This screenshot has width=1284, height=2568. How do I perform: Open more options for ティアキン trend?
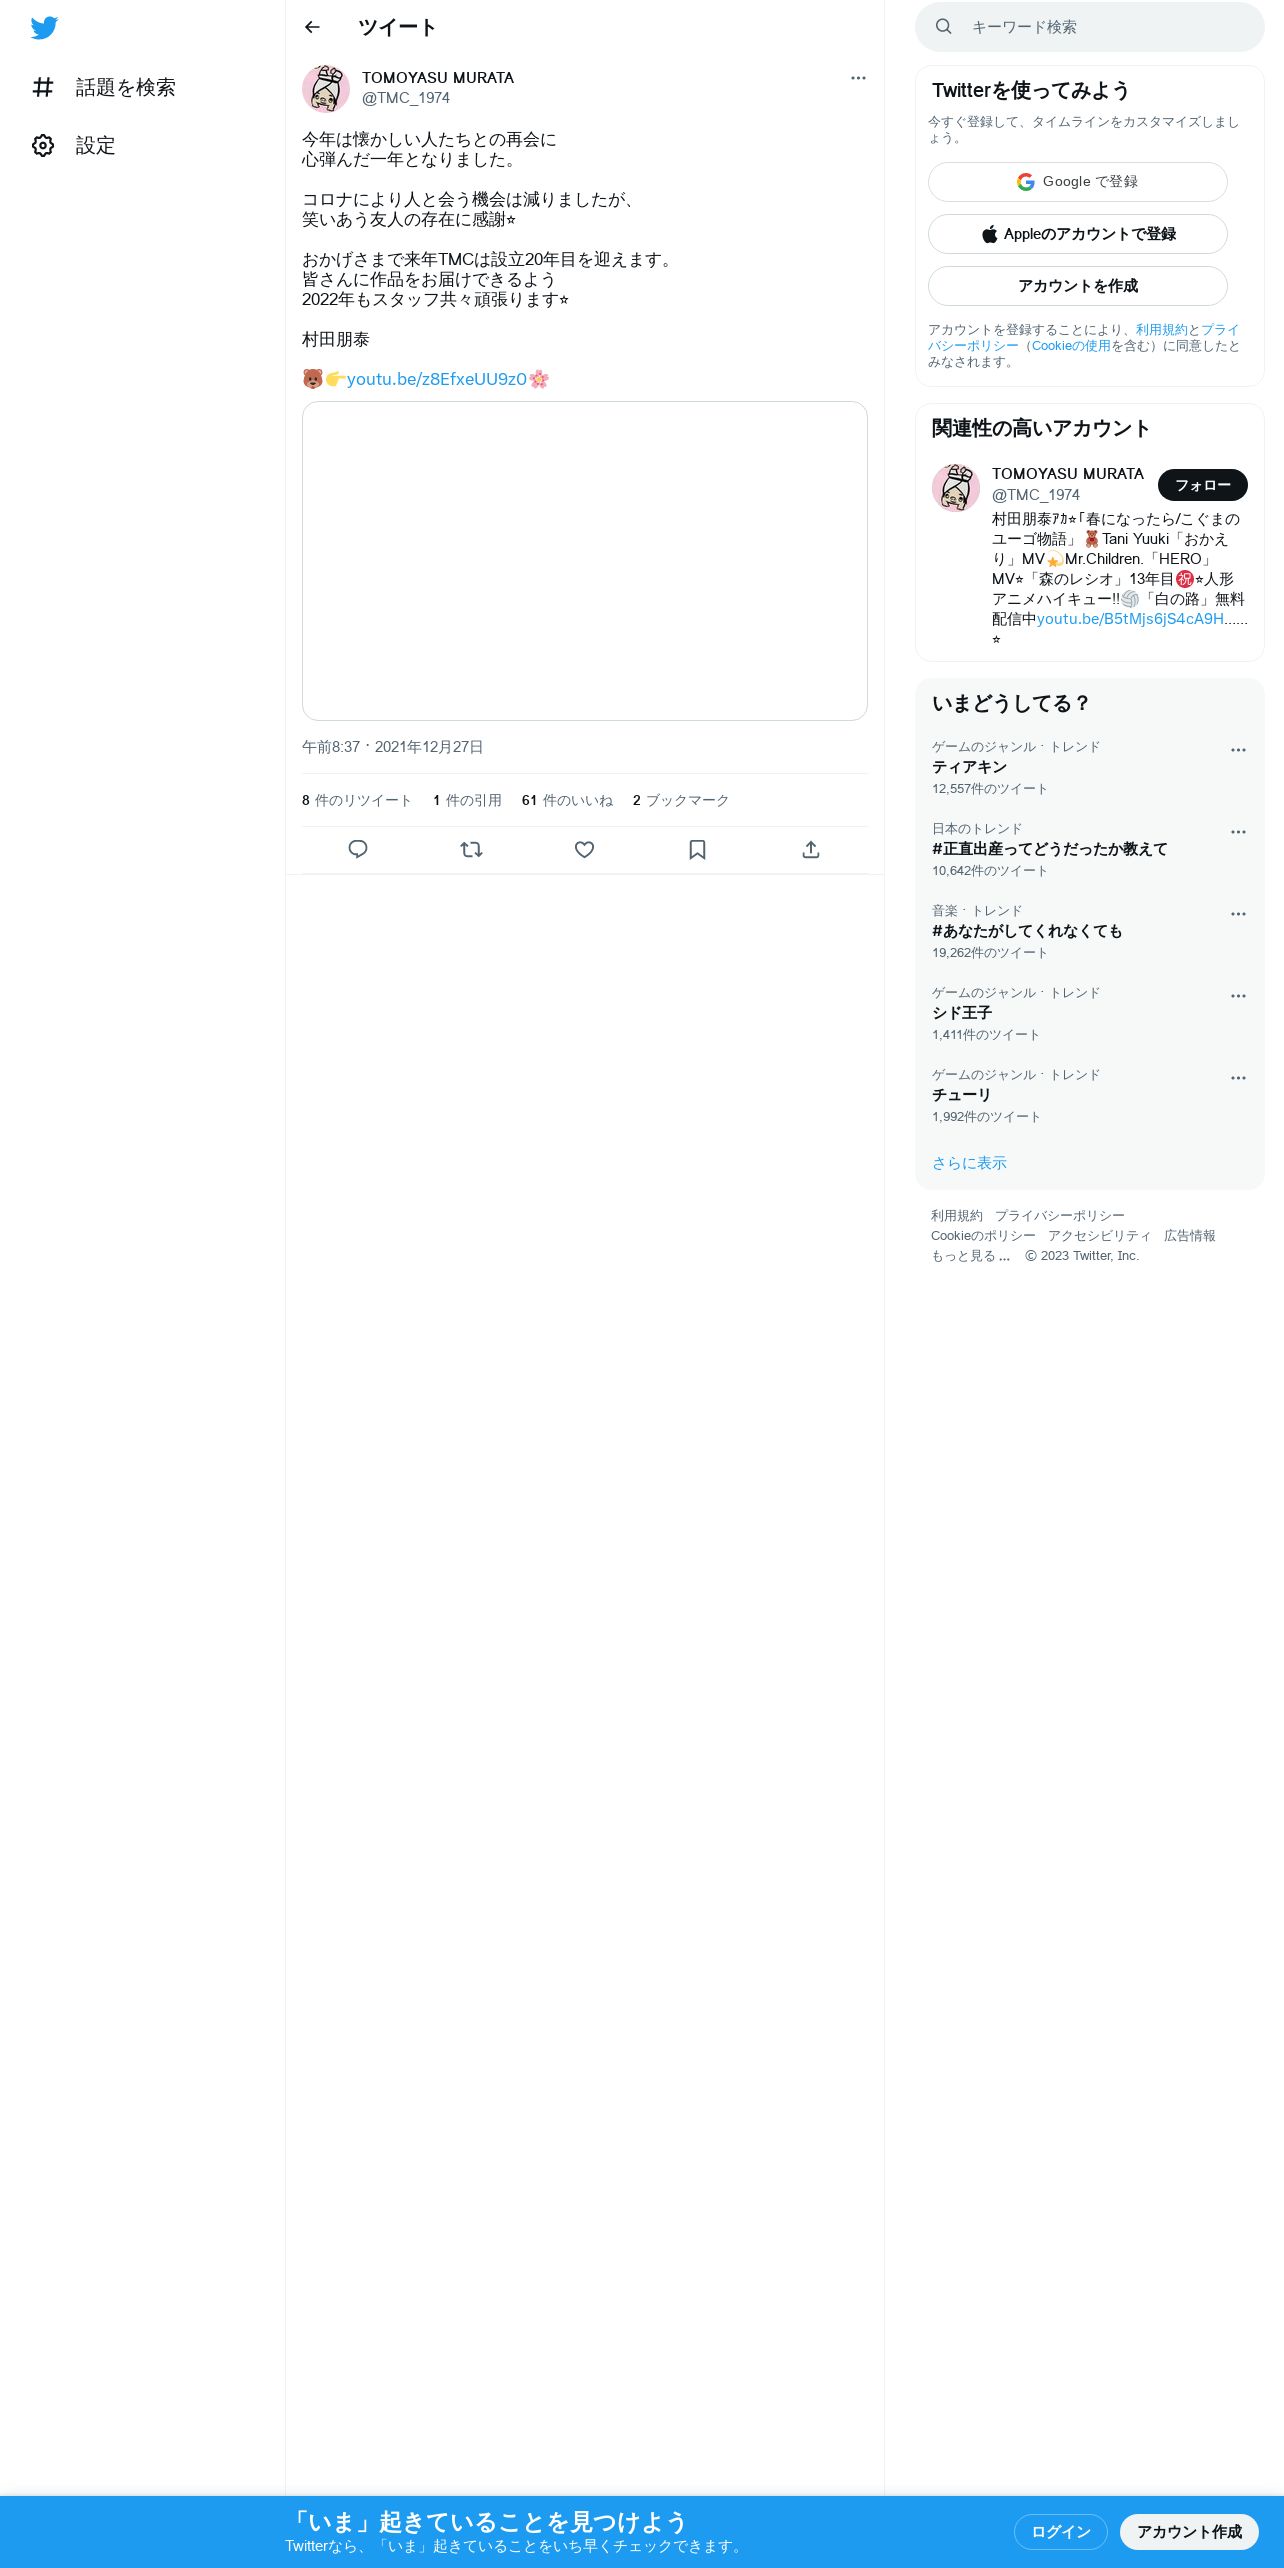pos(1238,750)
